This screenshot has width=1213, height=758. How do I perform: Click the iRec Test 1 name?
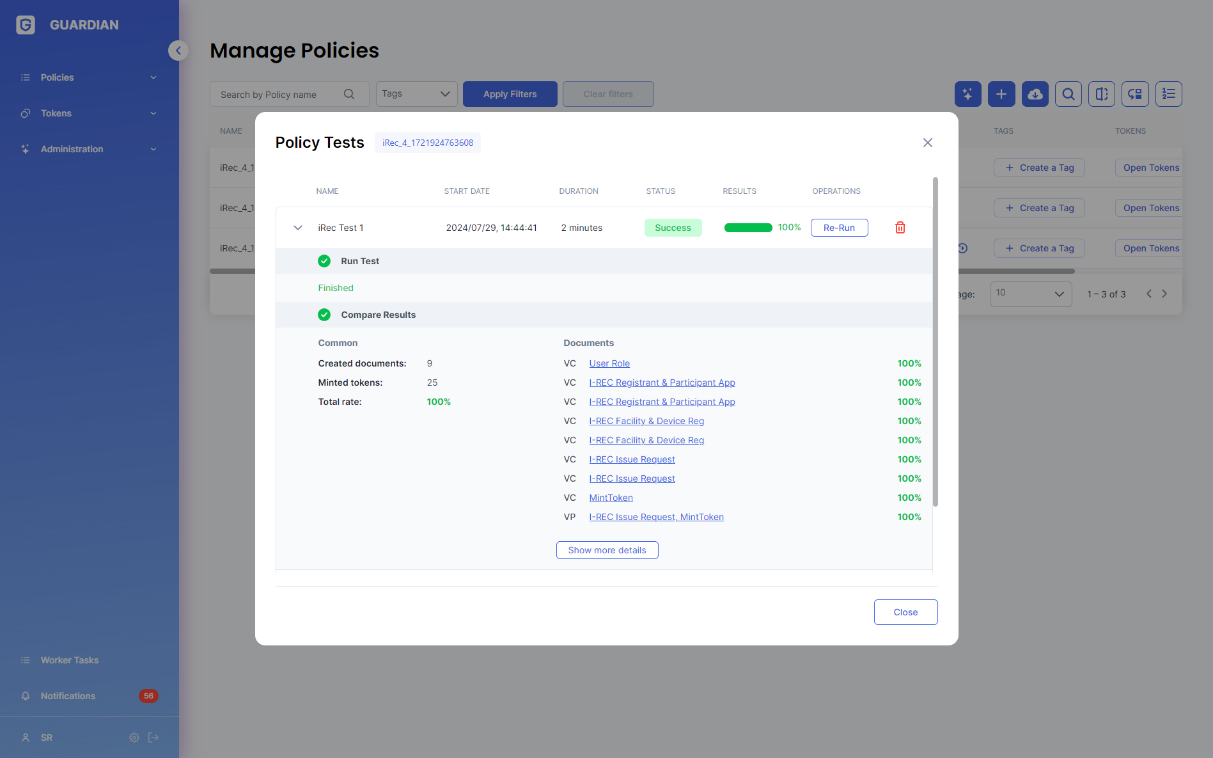point(341,228)
